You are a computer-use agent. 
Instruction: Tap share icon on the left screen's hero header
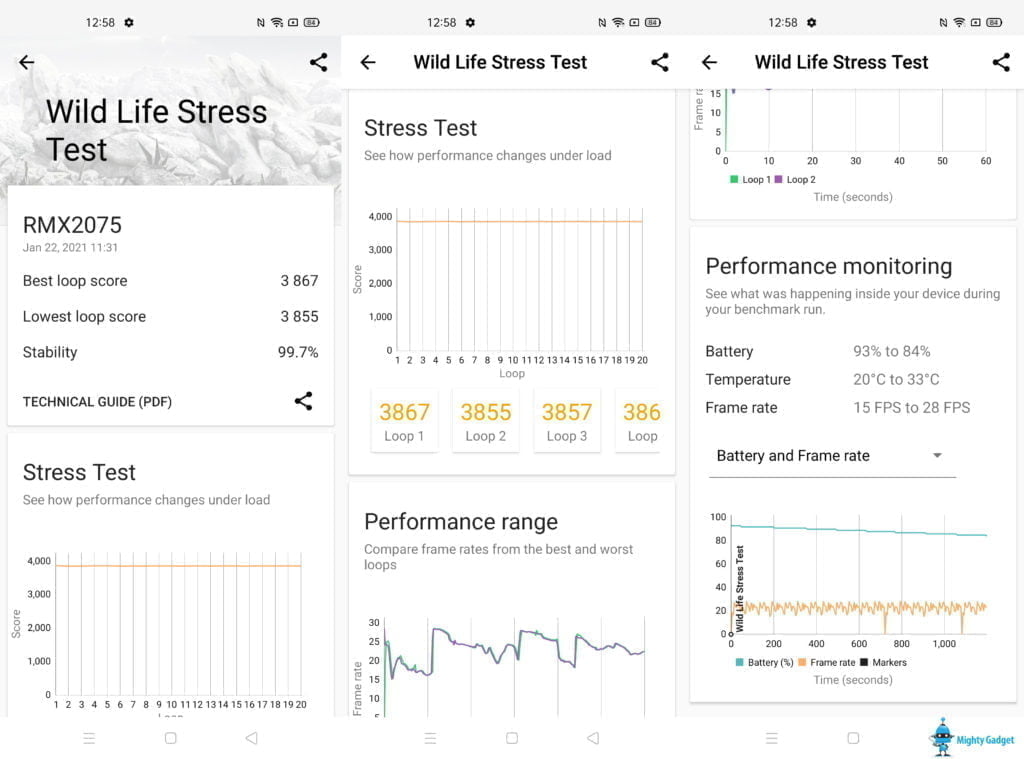(x=318, y=62)
